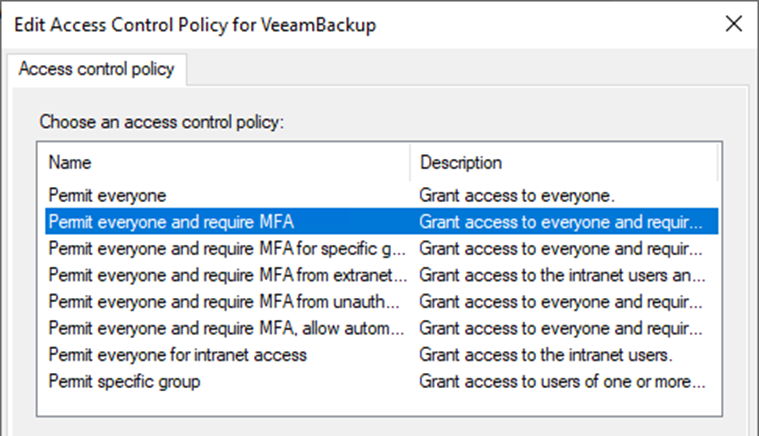Image resolution: width=759 pixels, height=436 pixels.
Task: Click the description cell of the highlighted MFA row
Action: tap(560, 220)
